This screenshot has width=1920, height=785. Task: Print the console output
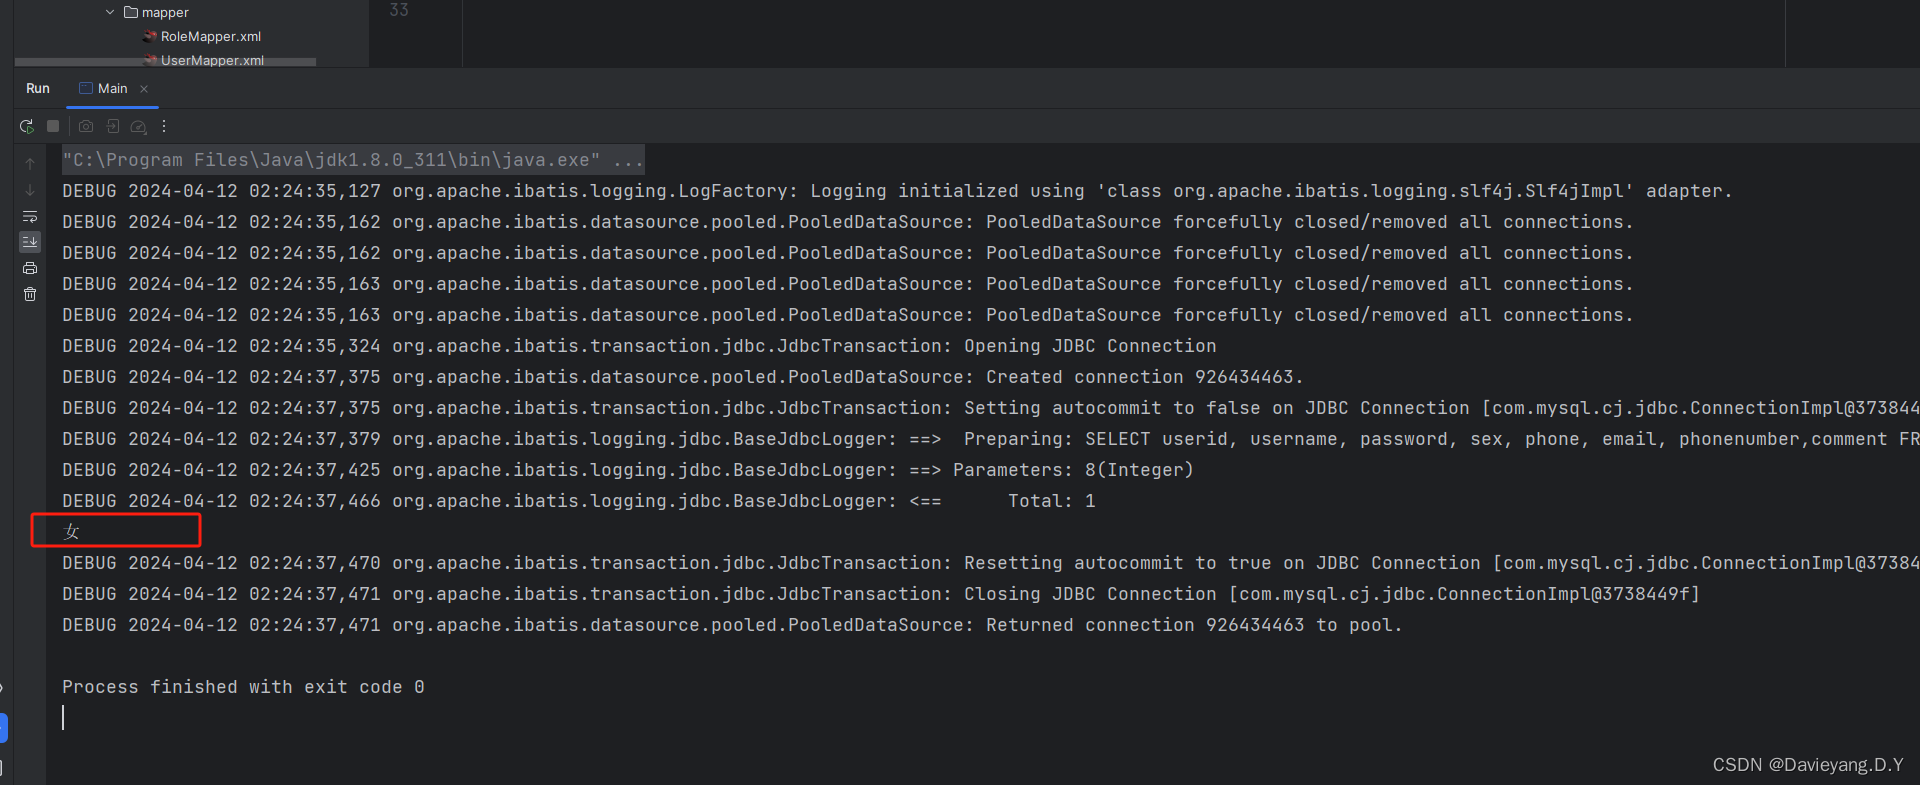(30, 268)
